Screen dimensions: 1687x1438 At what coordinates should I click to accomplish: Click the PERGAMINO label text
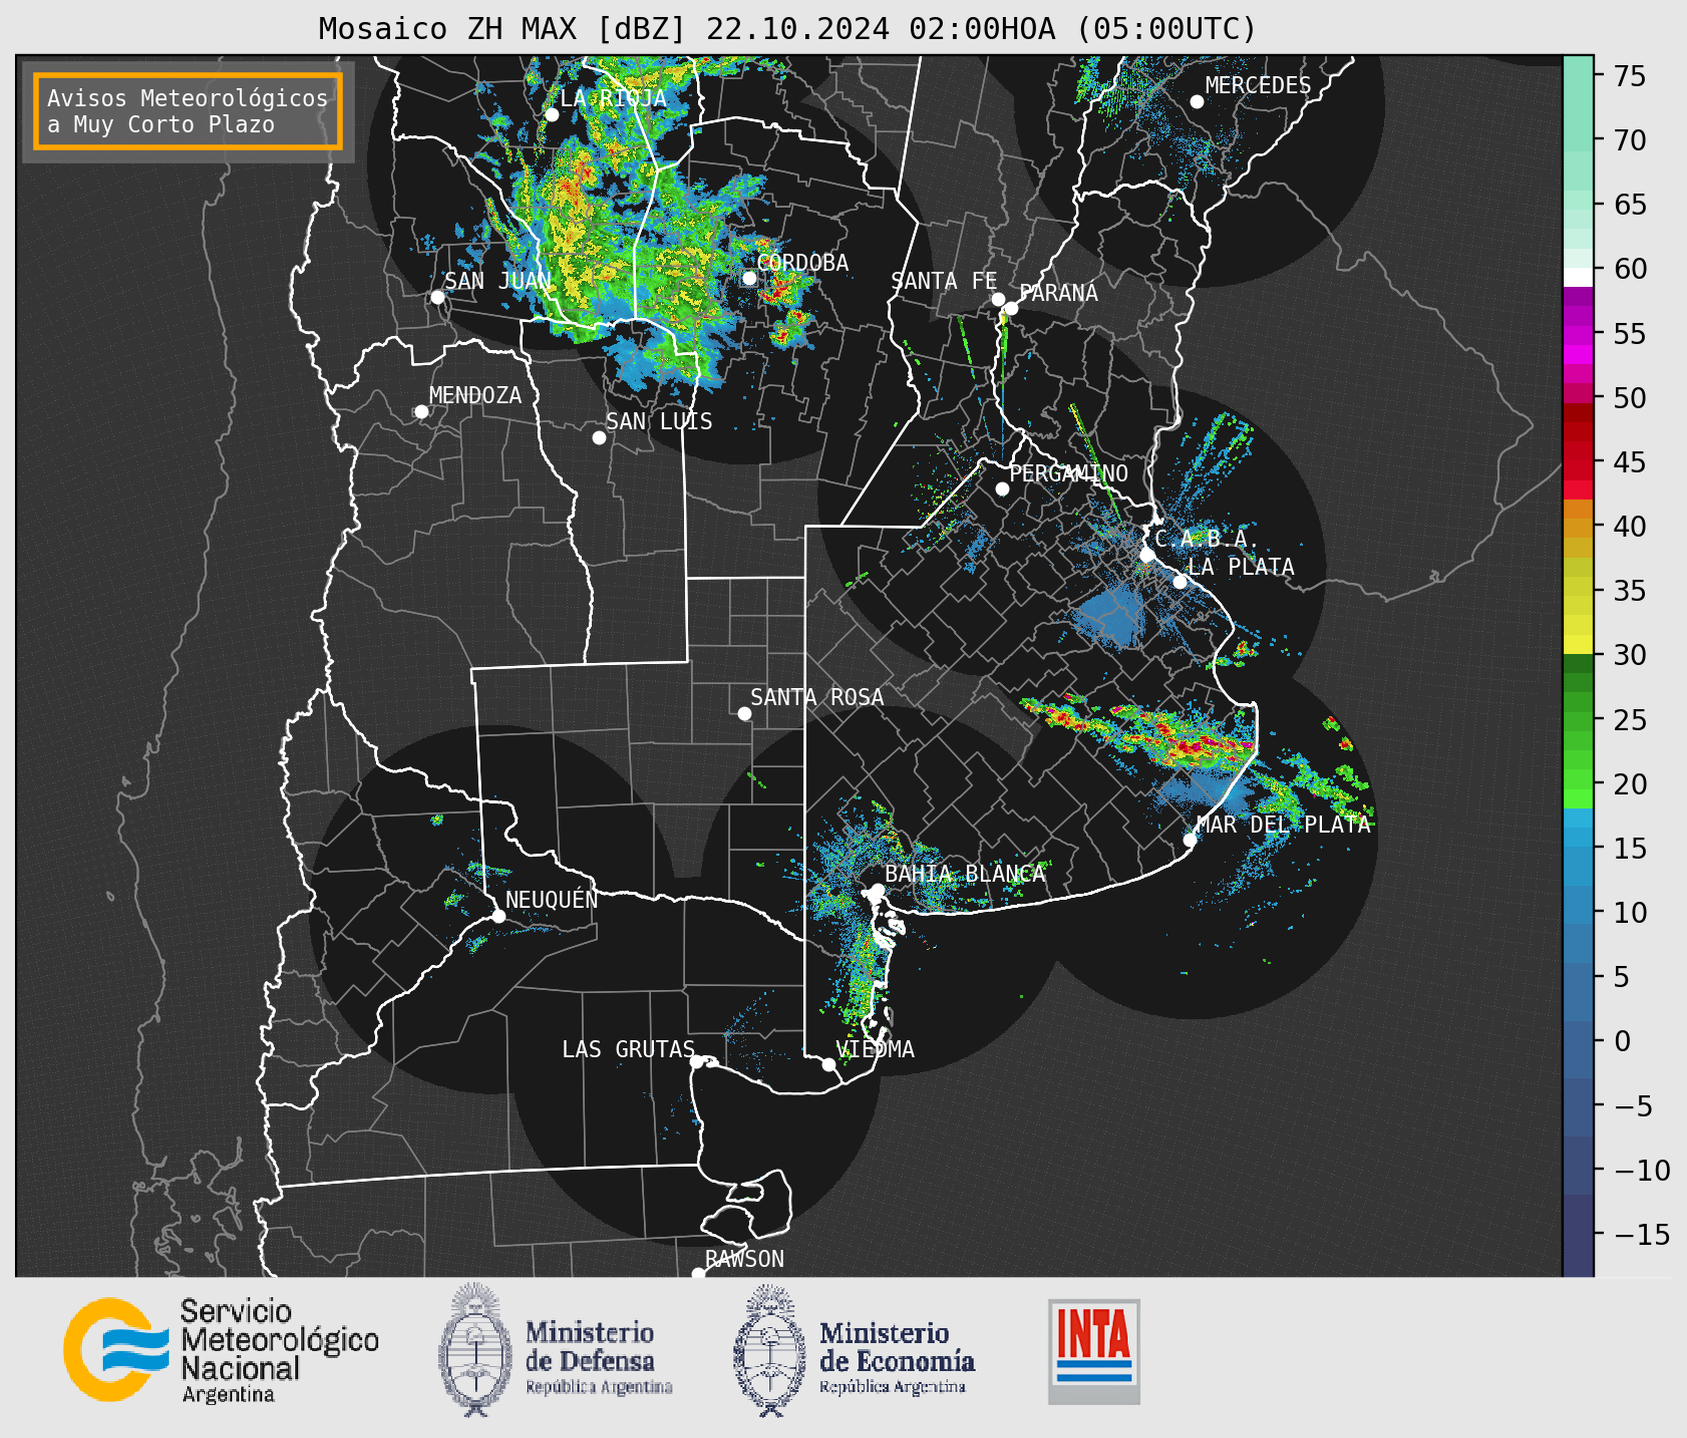coord(1069,473)
